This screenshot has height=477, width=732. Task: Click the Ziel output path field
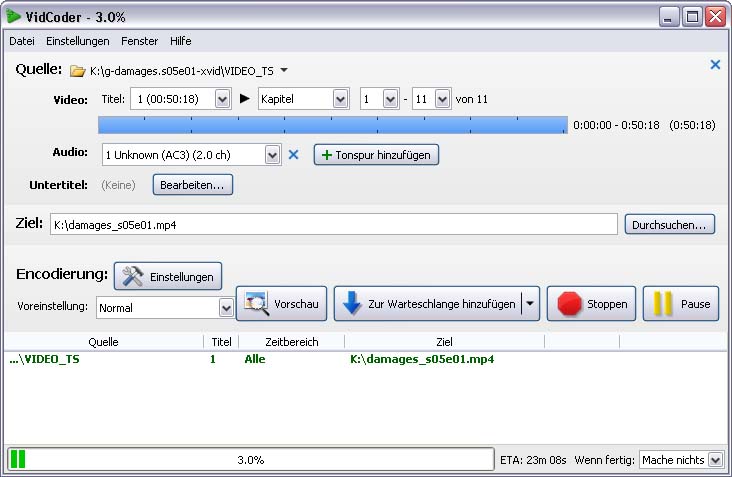[x=334, y=224]
